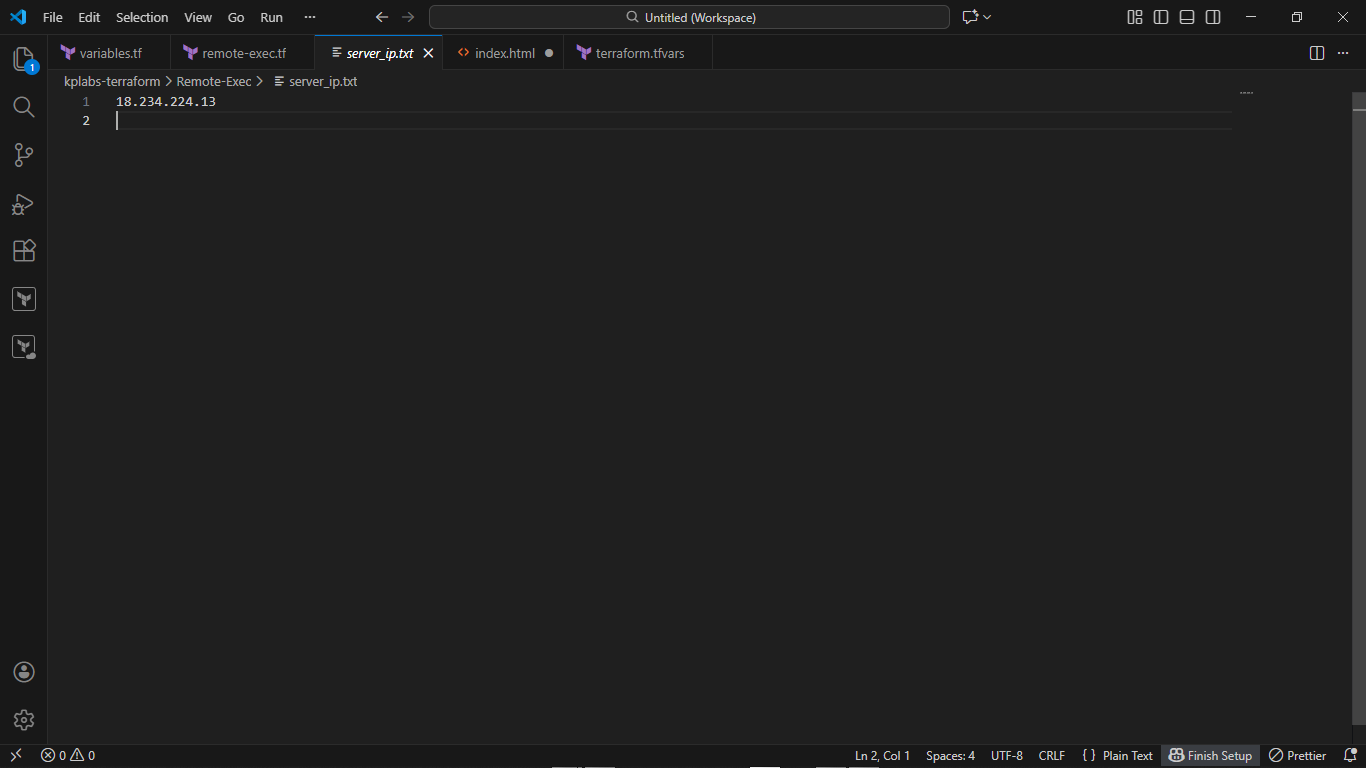The image size is (1366, 768).
Task: Open the Search view icon
Action: point(24,107)
